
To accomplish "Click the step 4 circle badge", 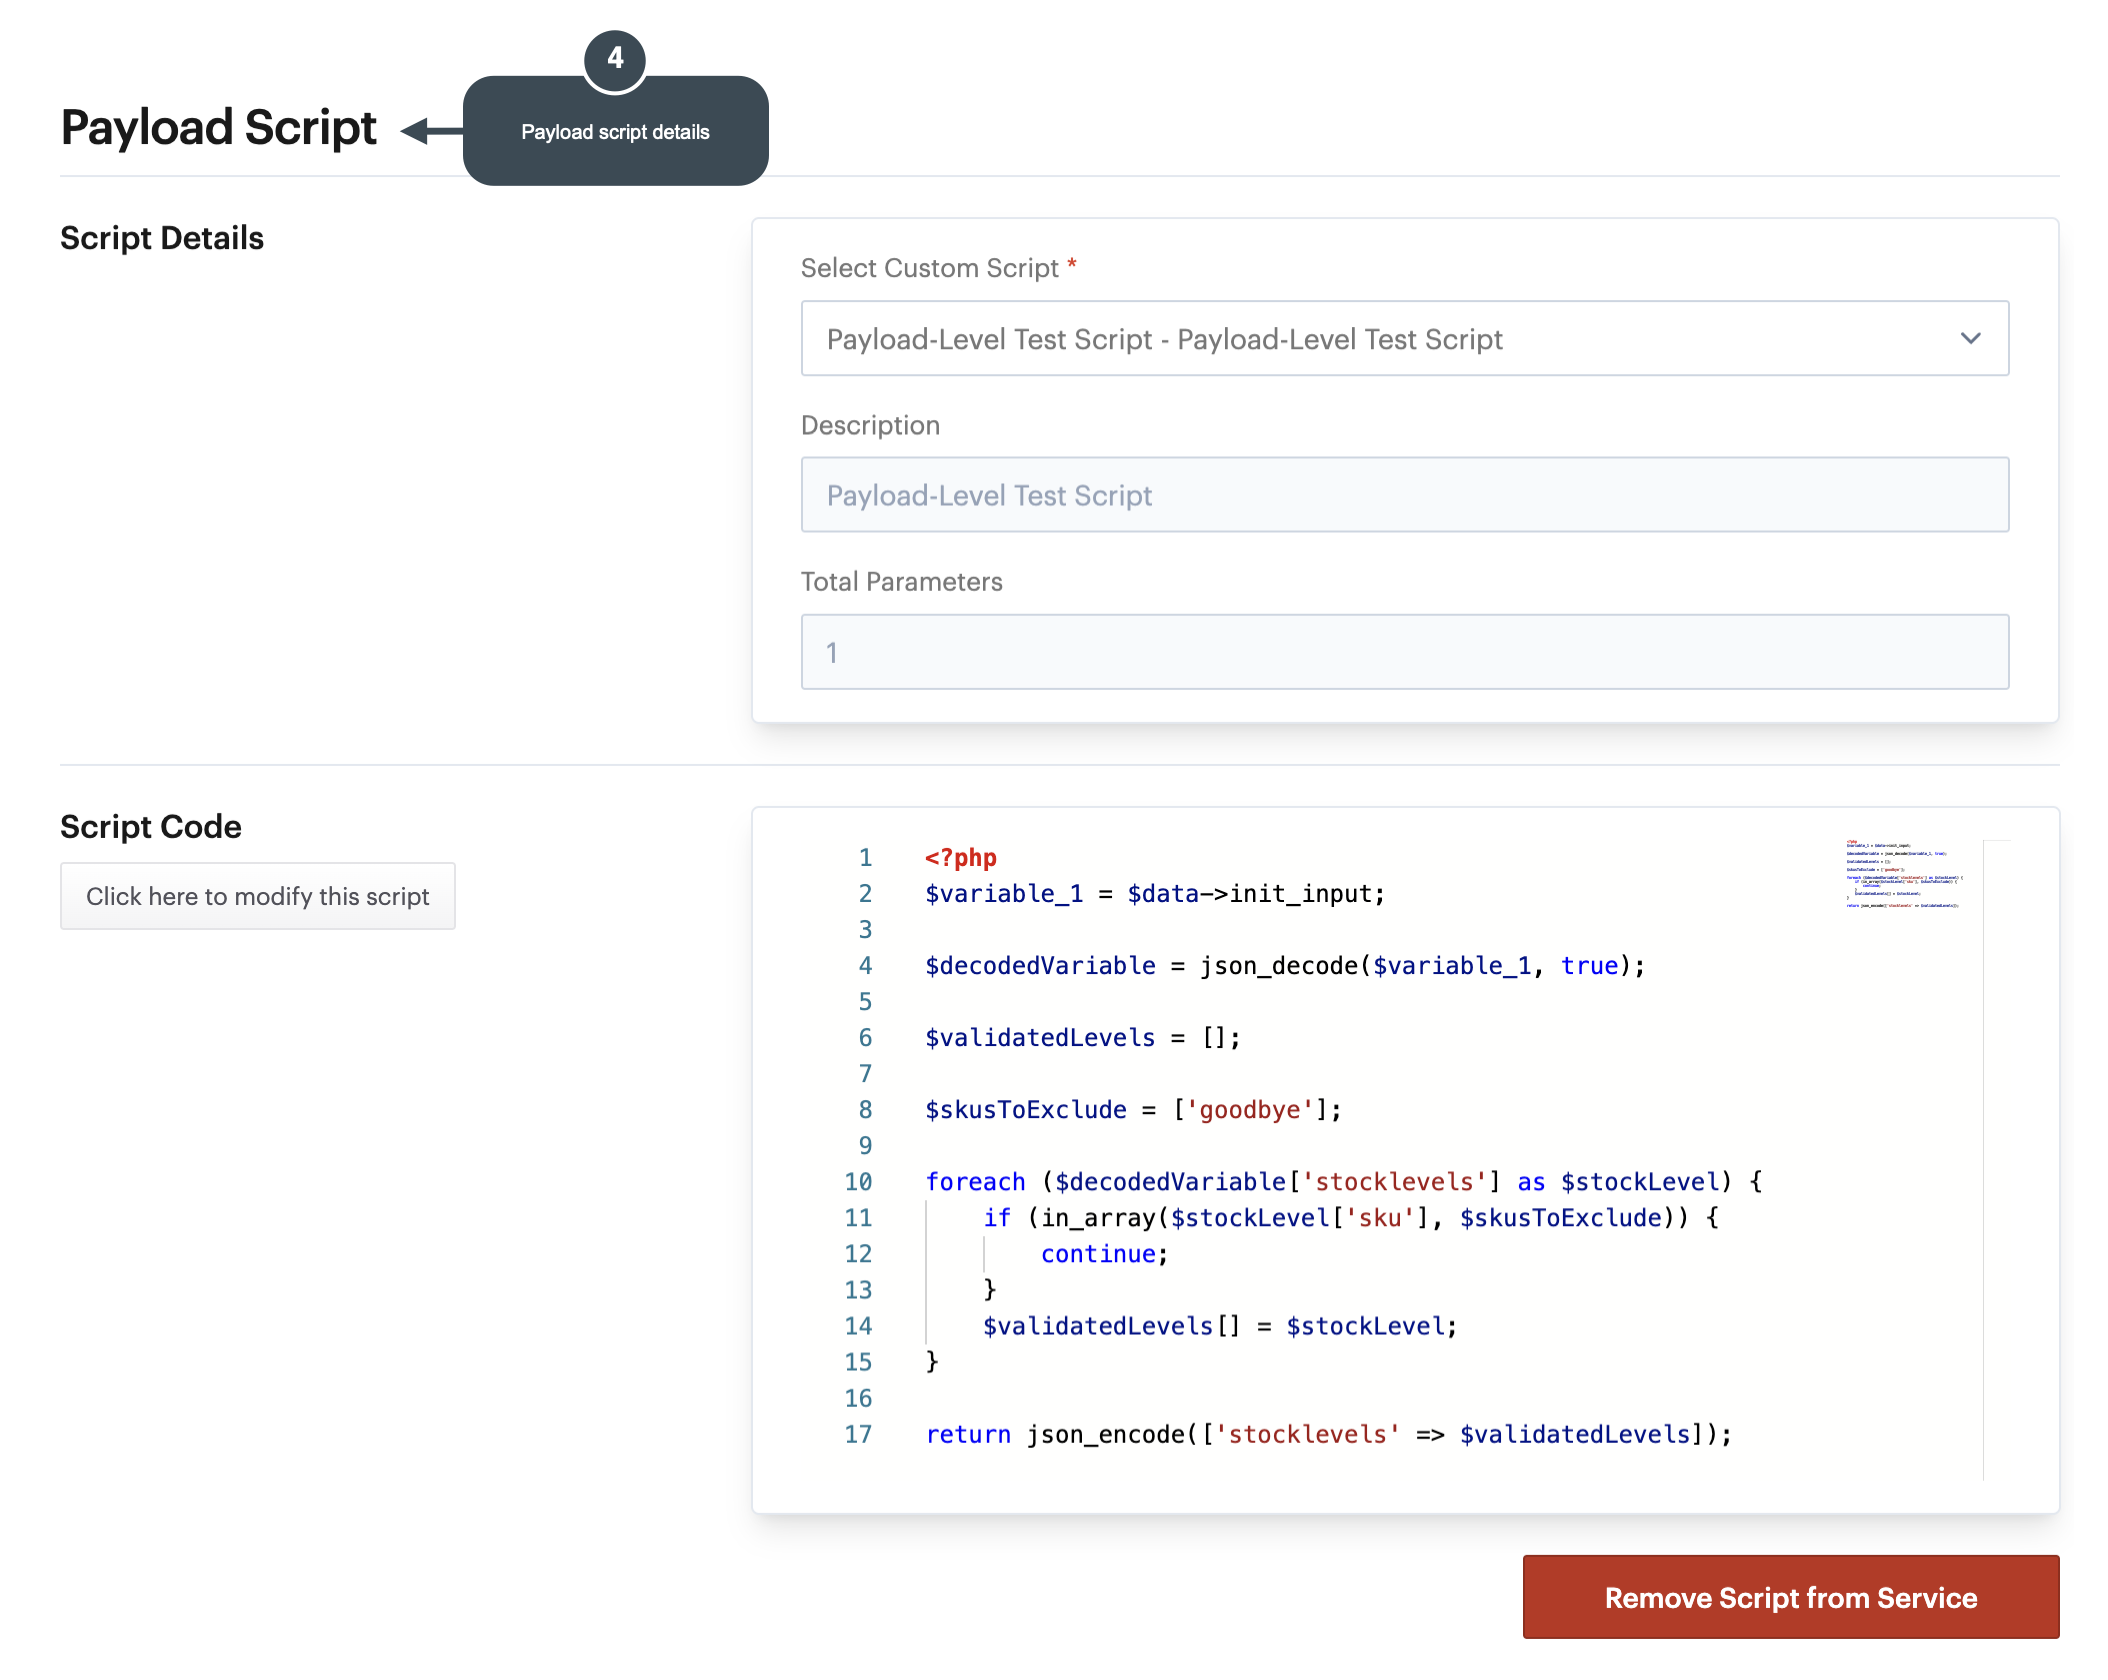I will [x=615, y=59].
